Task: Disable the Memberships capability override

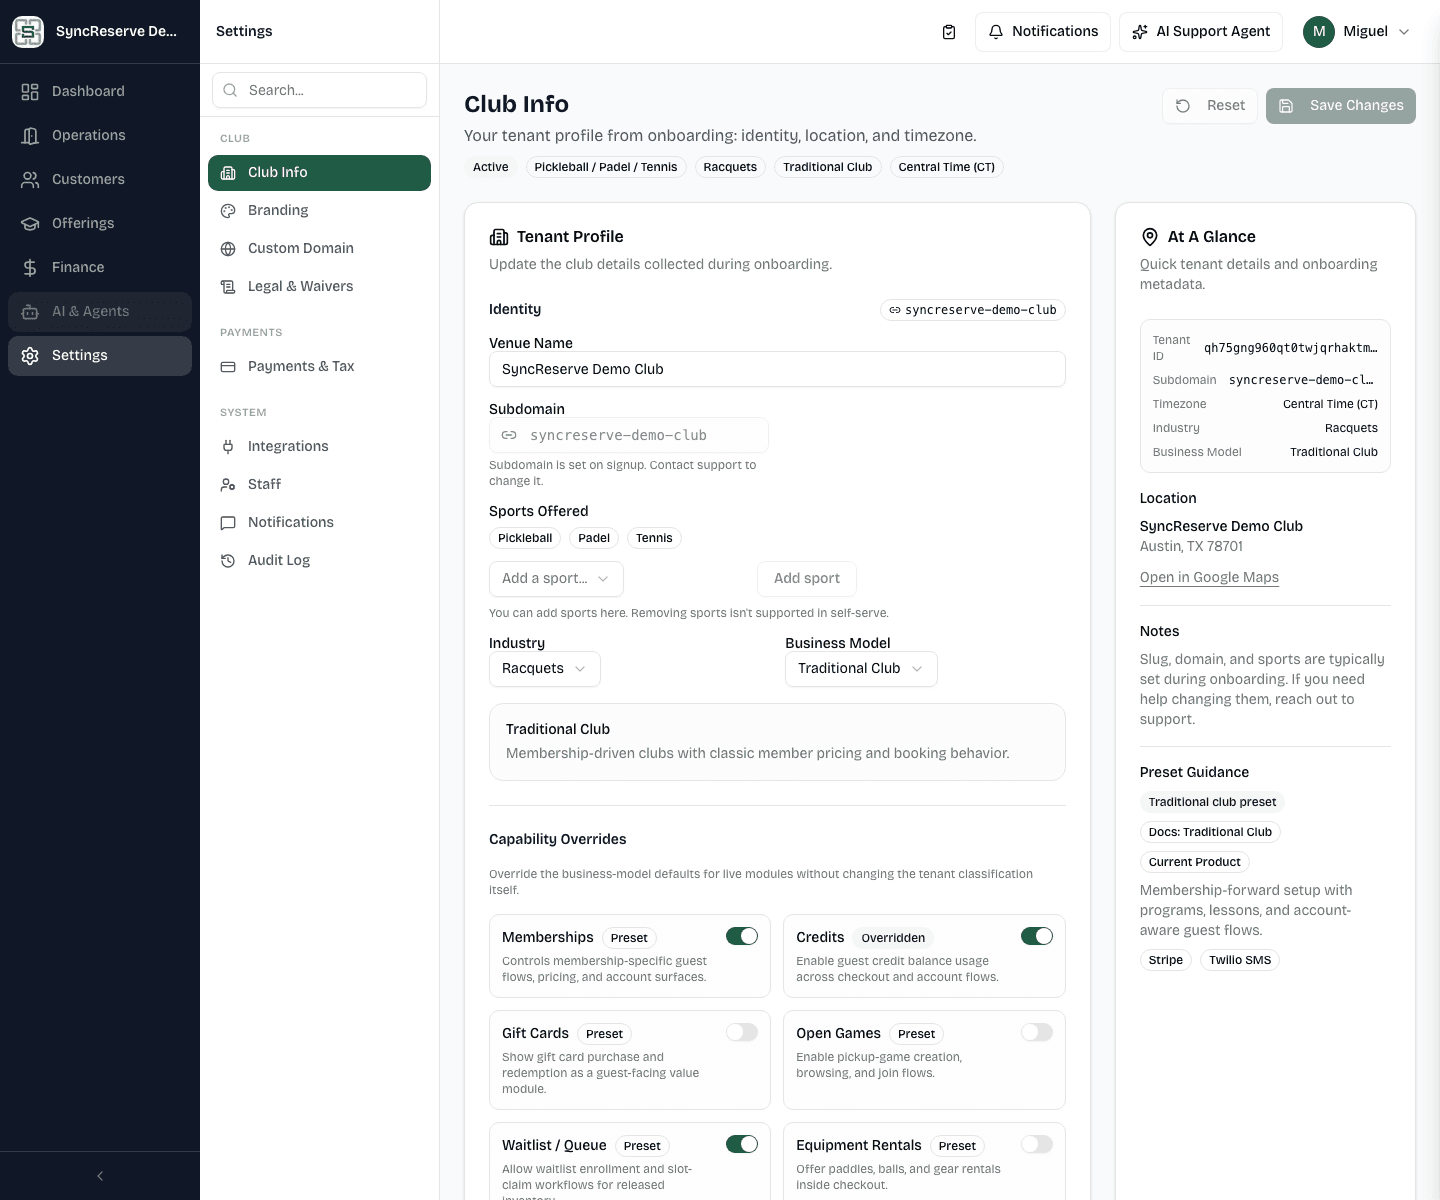Action: [x=742, y=936]
